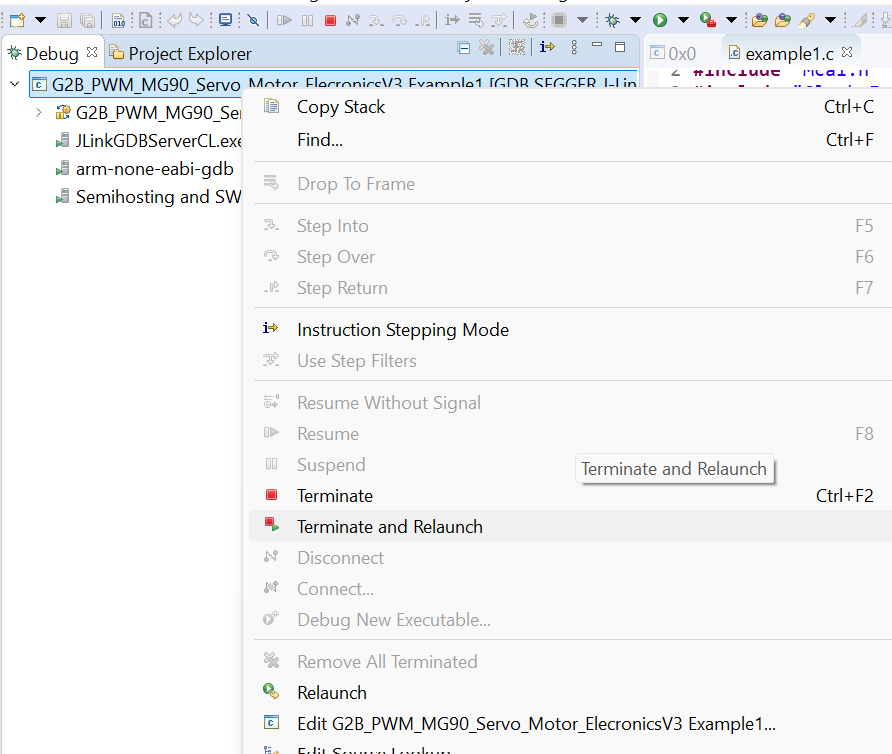Viewport: 892px width, 754px height.
Task: Choose Relaunch from the context menu
Action: click(332, 693)
